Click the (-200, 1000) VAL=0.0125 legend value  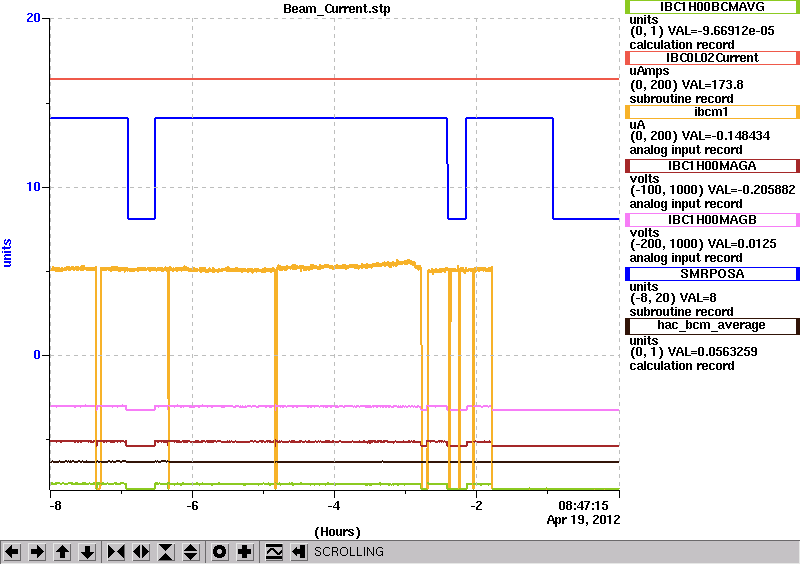[x=703, y=244]
